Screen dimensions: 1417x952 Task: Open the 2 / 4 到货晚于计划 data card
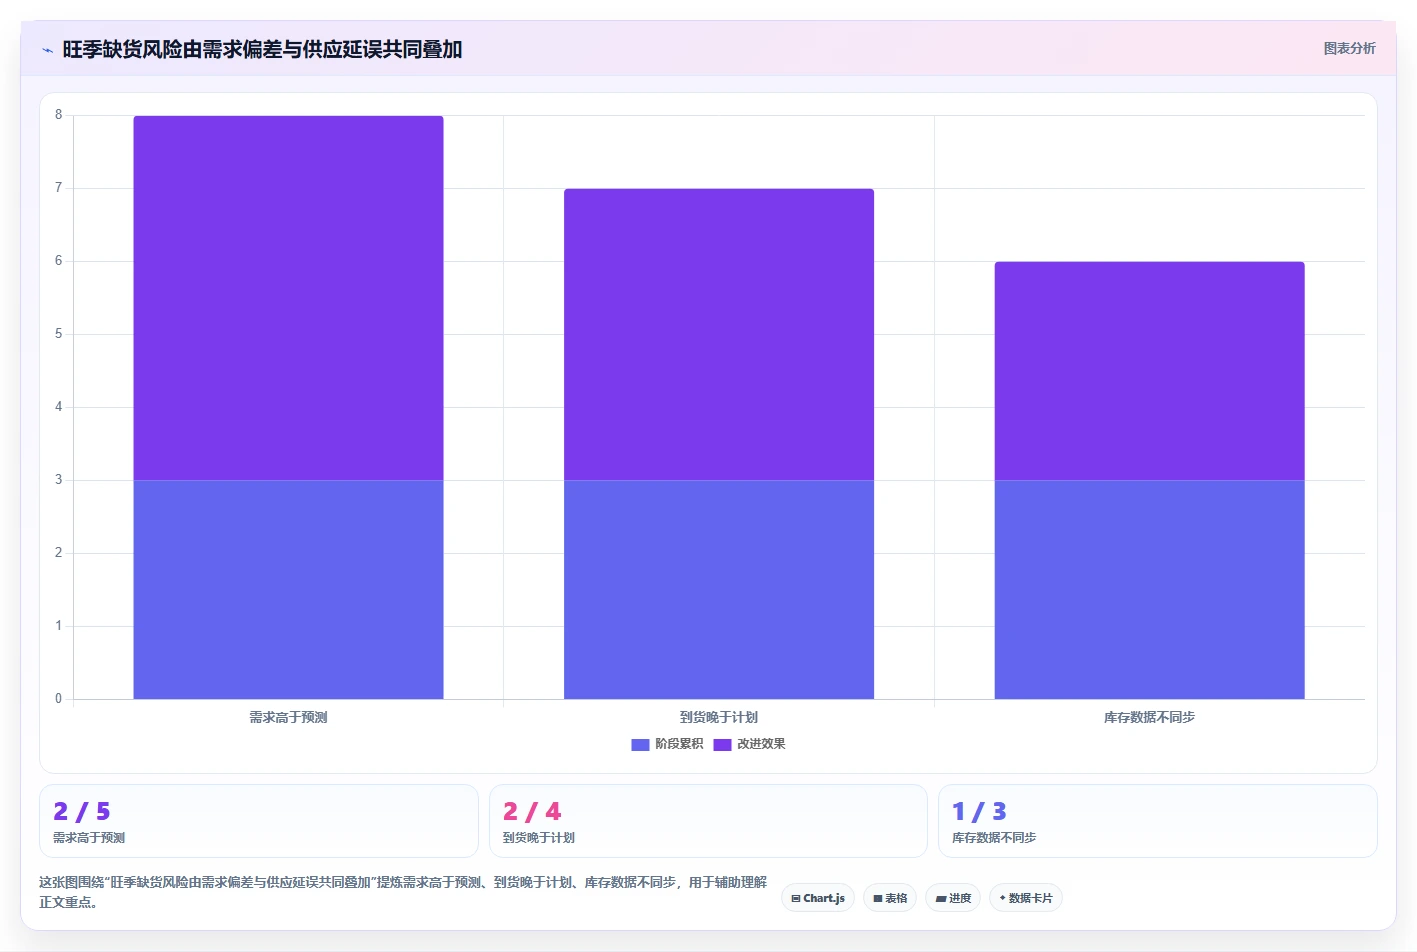pyautogui.click(x=708, y=821)
